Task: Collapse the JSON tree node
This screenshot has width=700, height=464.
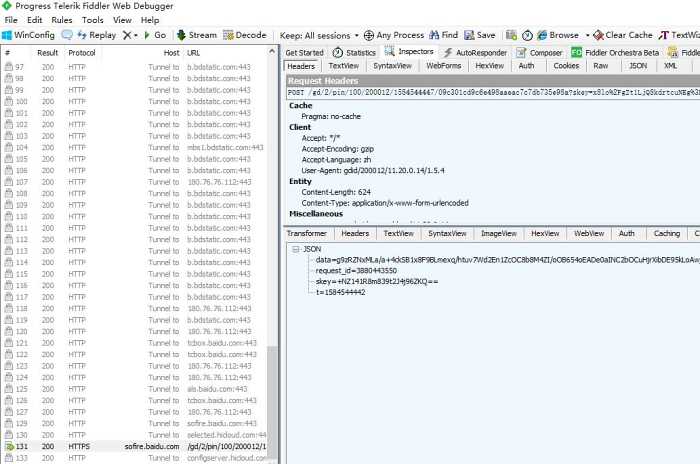Action: tap(295, 249)
